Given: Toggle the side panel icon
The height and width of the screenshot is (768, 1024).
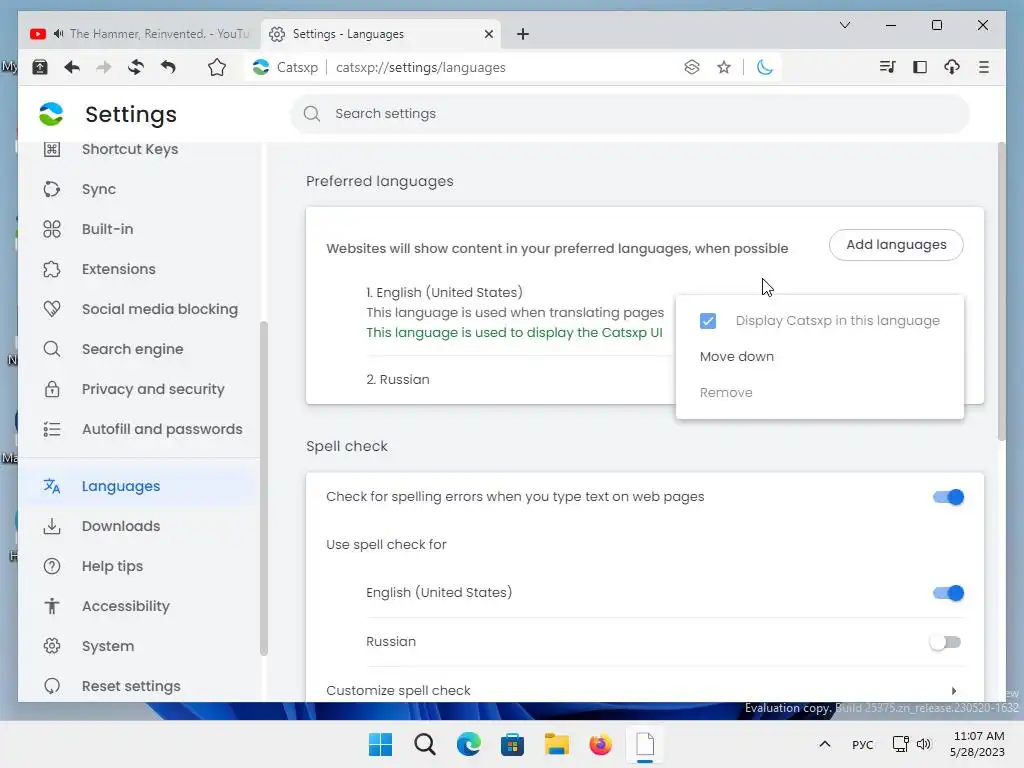Looking at the screenshot, I should pos(920,67).
